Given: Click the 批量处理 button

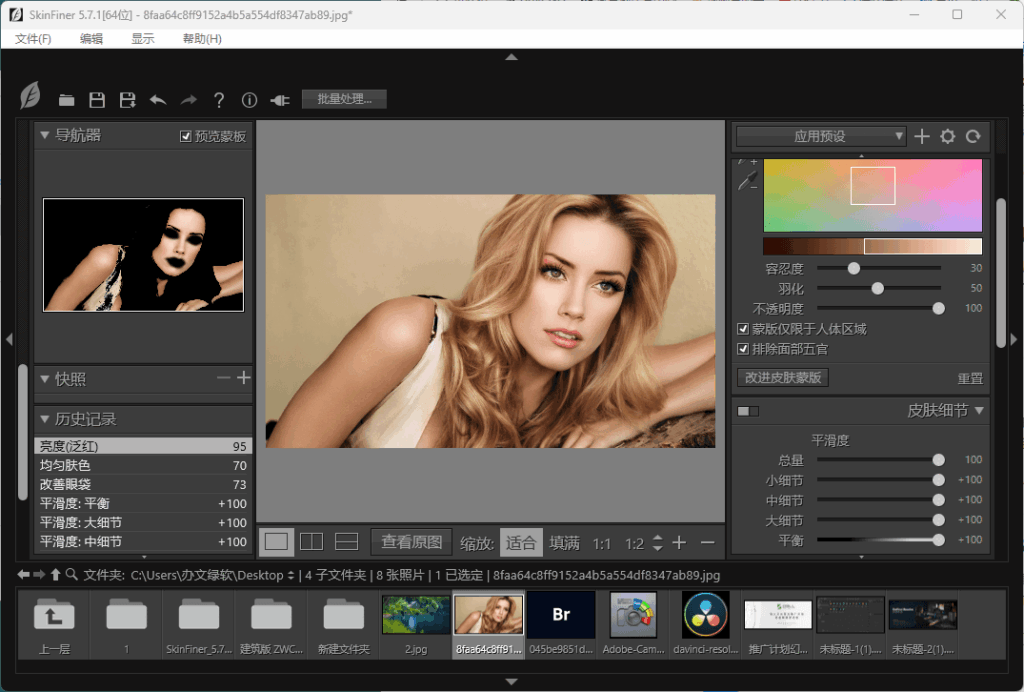Looking at the screenshot, I should point(344,99).
